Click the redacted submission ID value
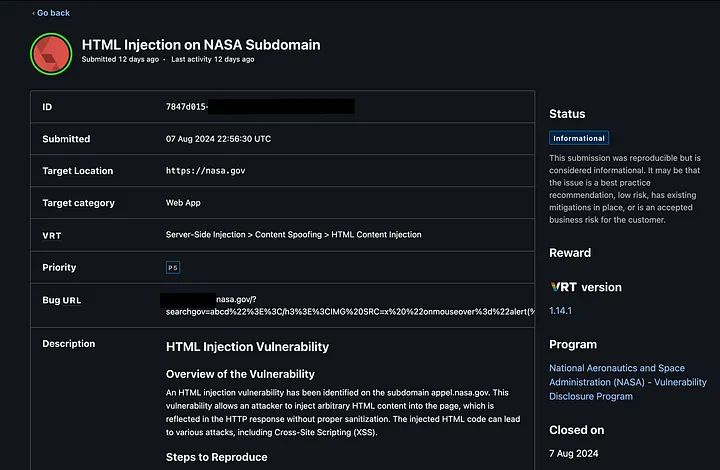 point(260,106)
